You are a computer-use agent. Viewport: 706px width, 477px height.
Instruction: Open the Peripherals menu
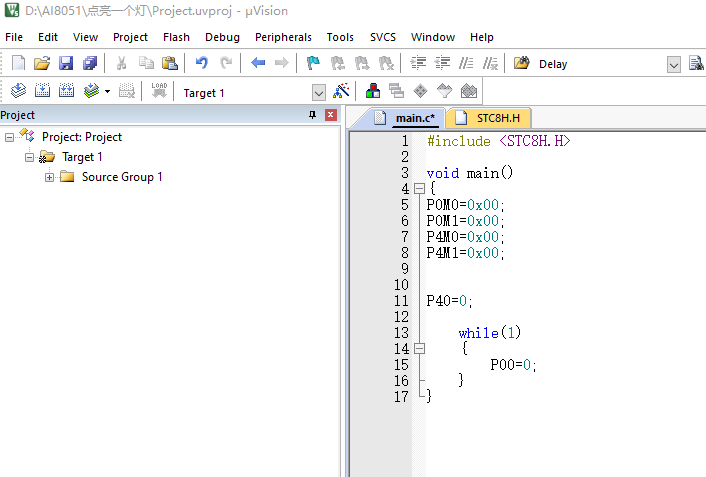[x=283, y=37]
